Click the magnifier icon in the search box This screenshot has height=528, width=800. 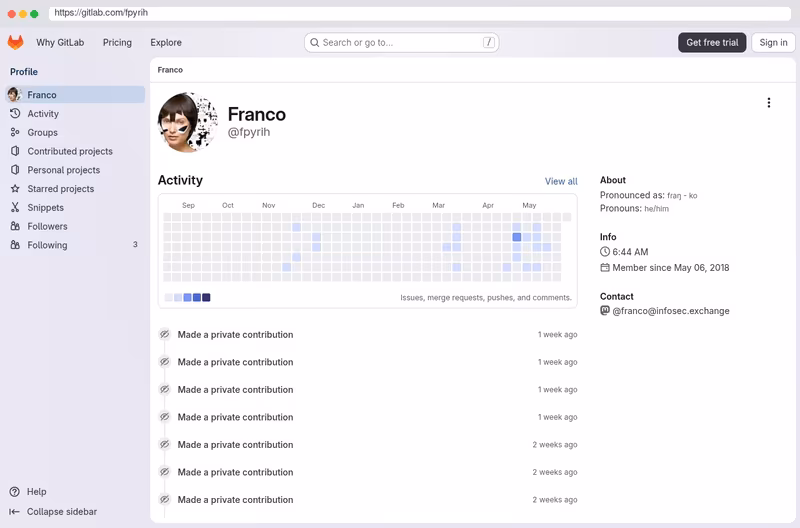pos(315,42)
